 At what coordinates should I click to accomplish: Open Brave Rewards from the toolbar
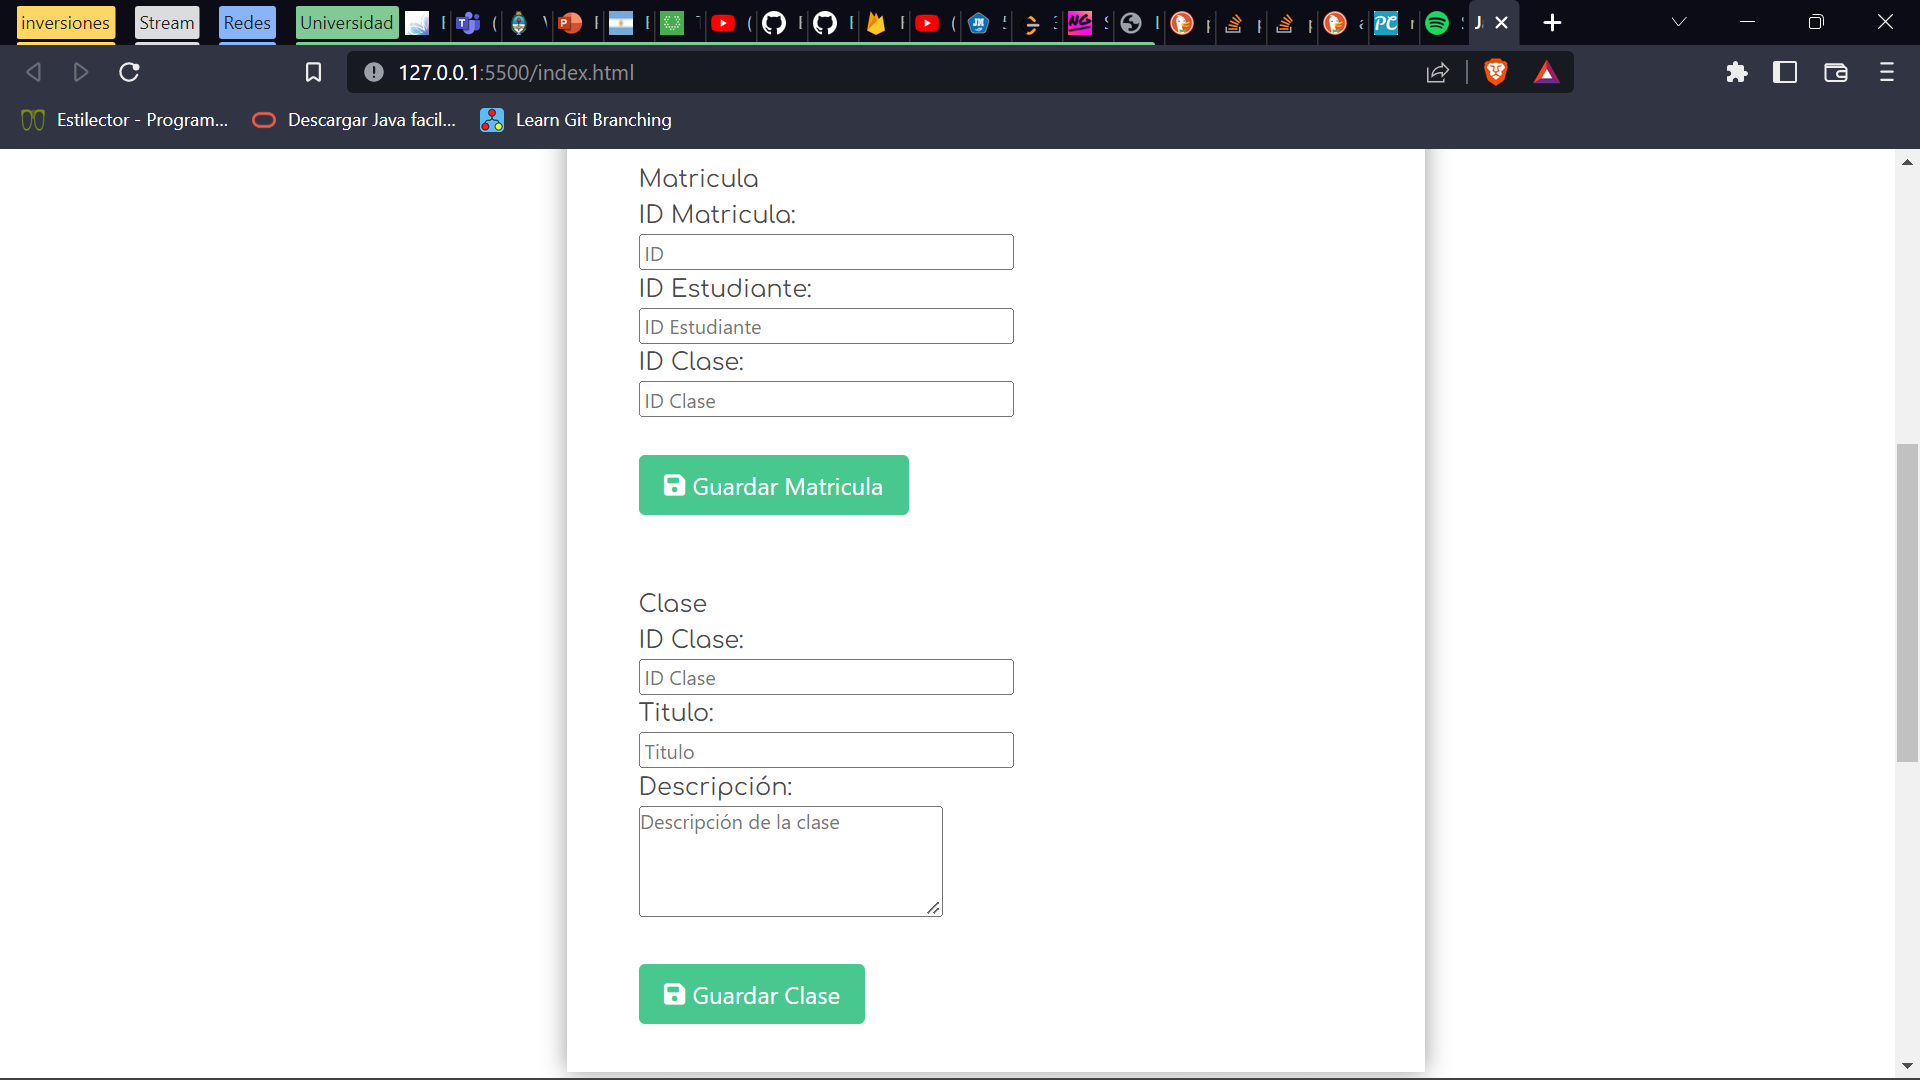click(x=1546, y=72)
